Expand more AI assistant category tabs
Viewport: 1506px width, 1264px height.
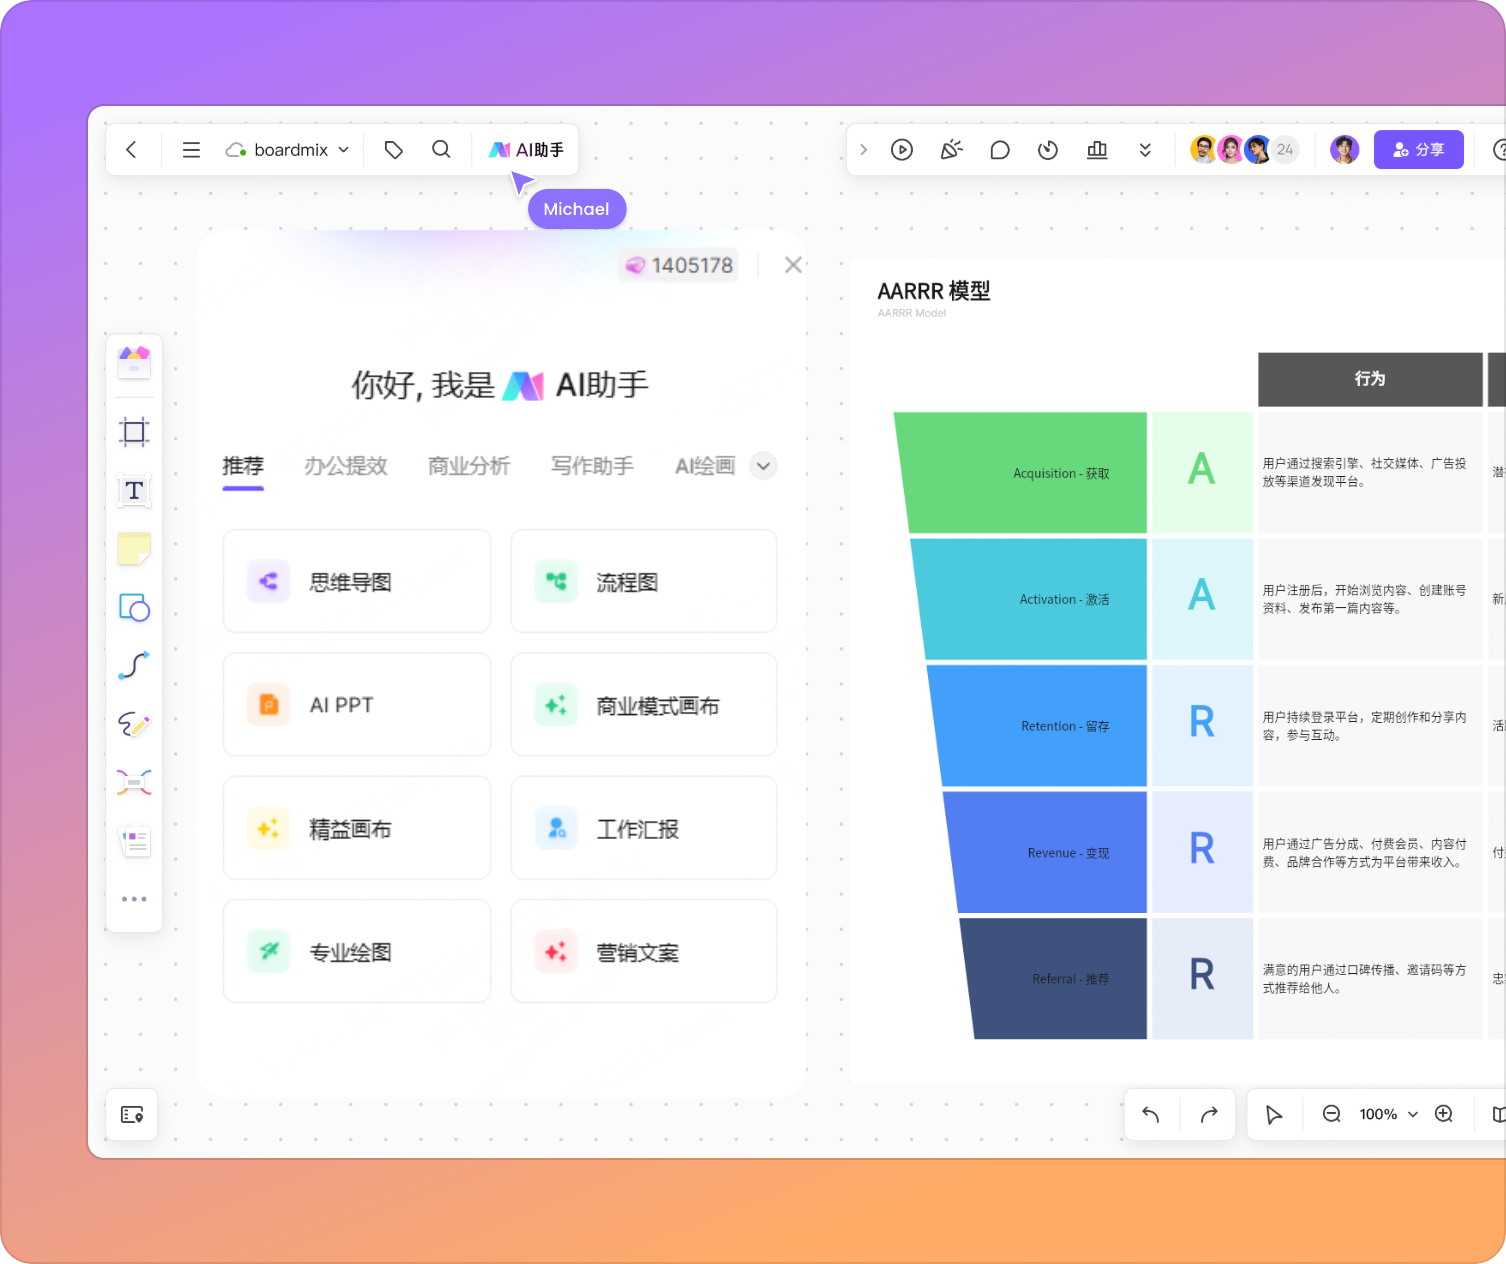click(763, 466)
